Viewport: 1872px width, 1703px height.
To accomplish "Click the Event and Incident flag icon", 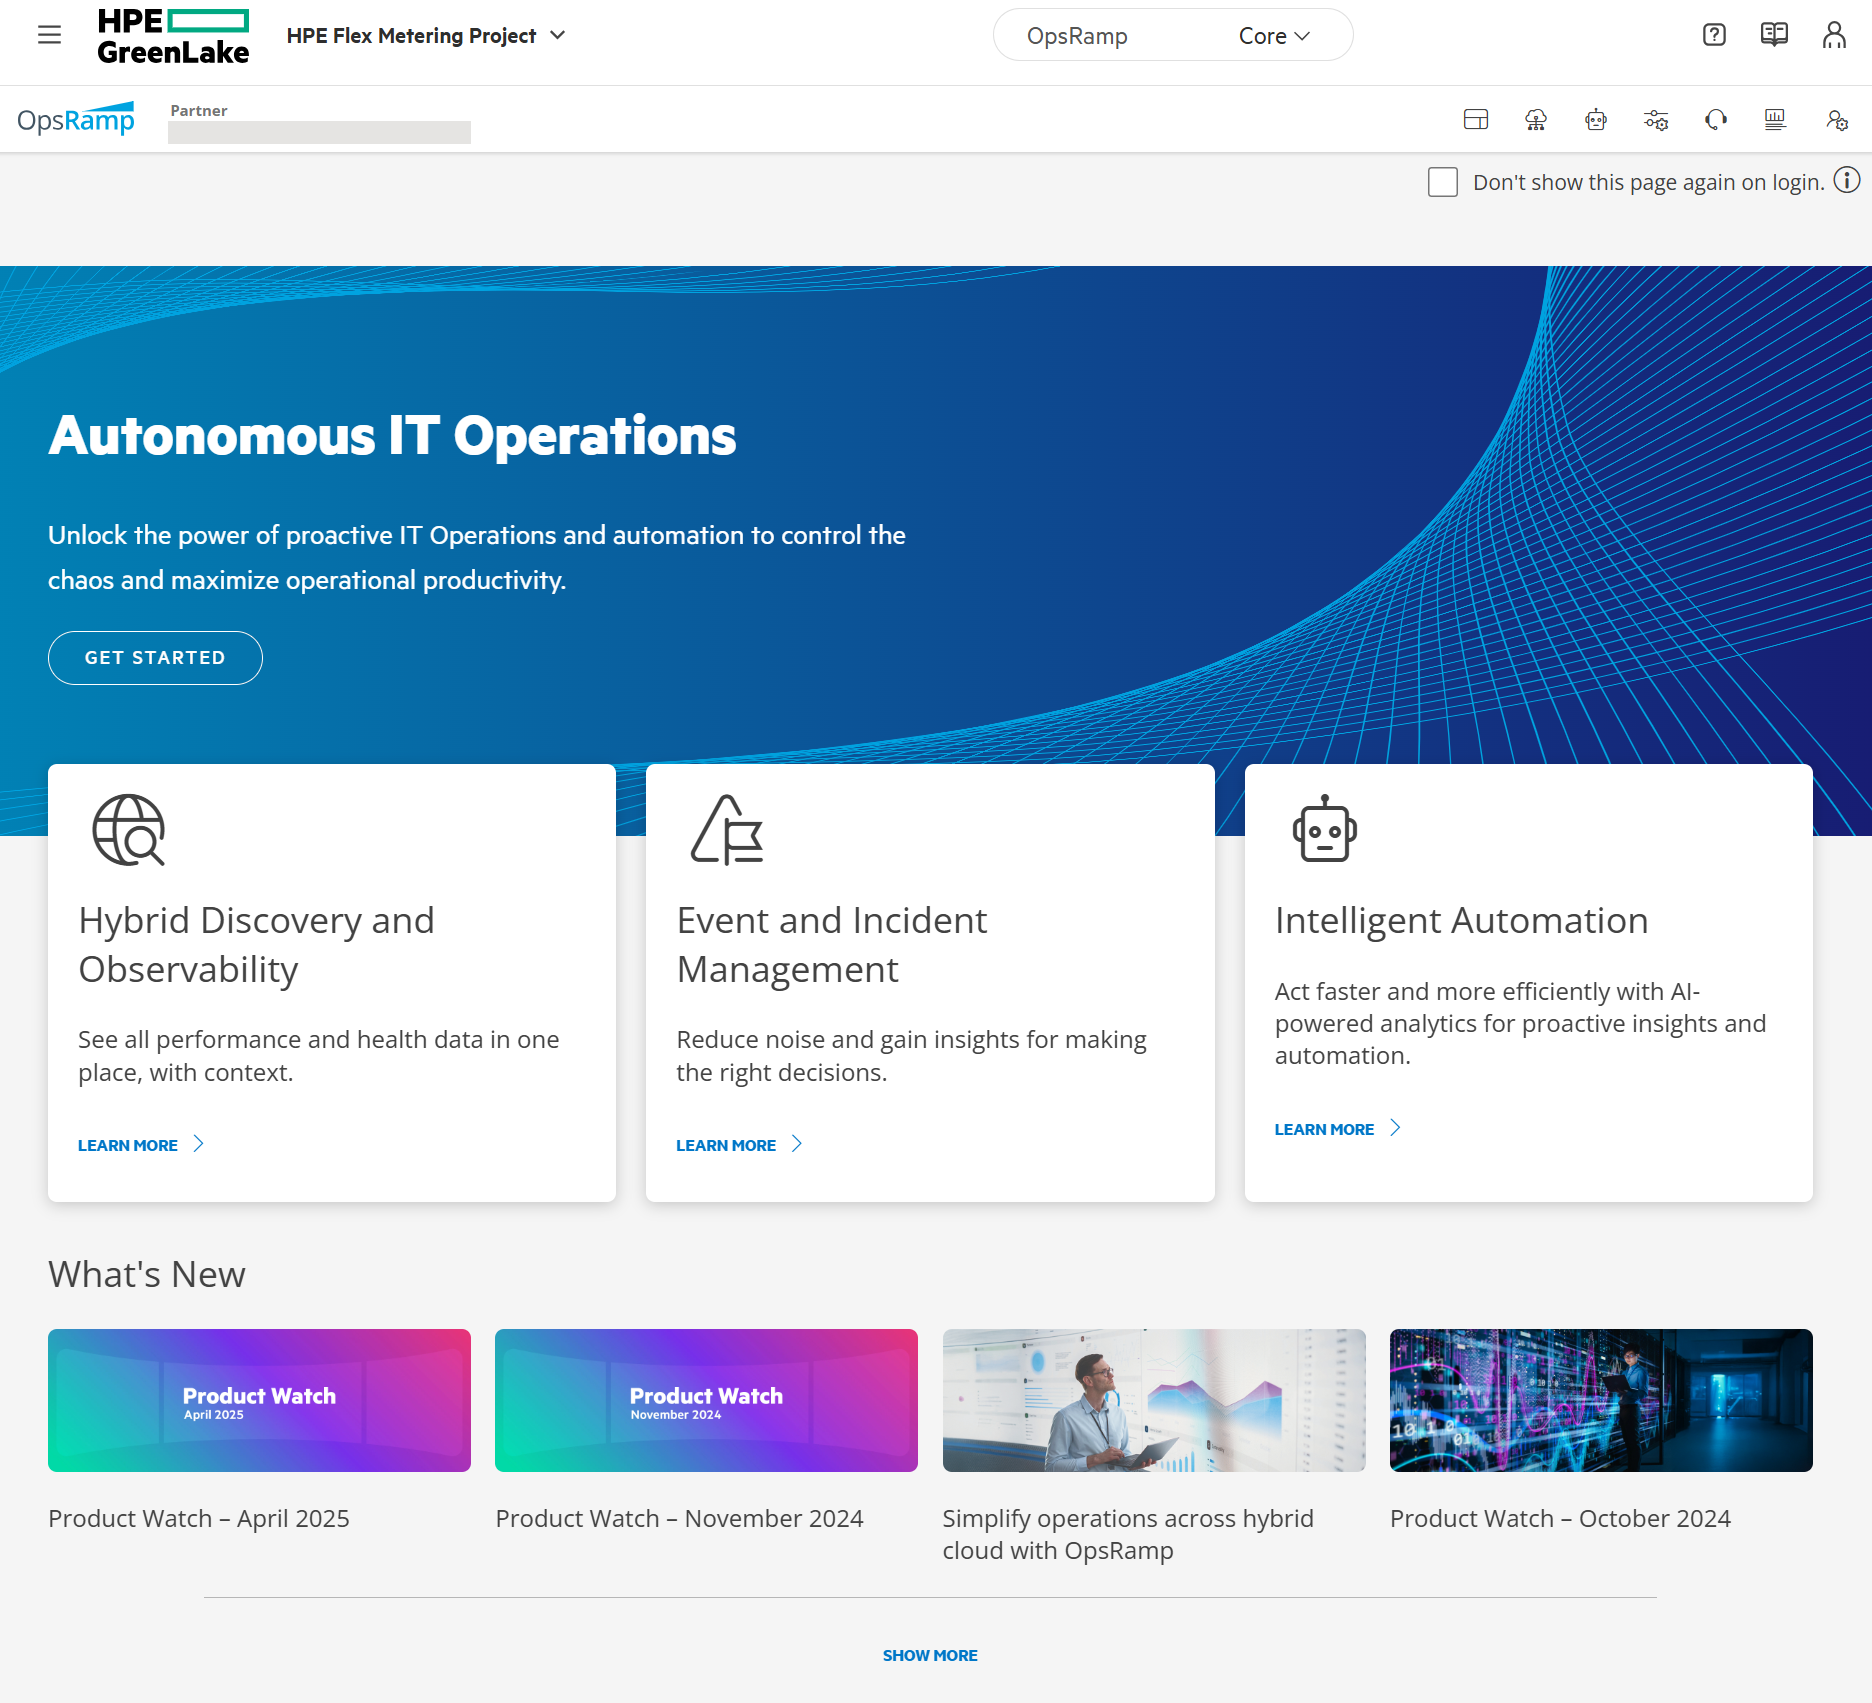I will click(x=727, y=830).
